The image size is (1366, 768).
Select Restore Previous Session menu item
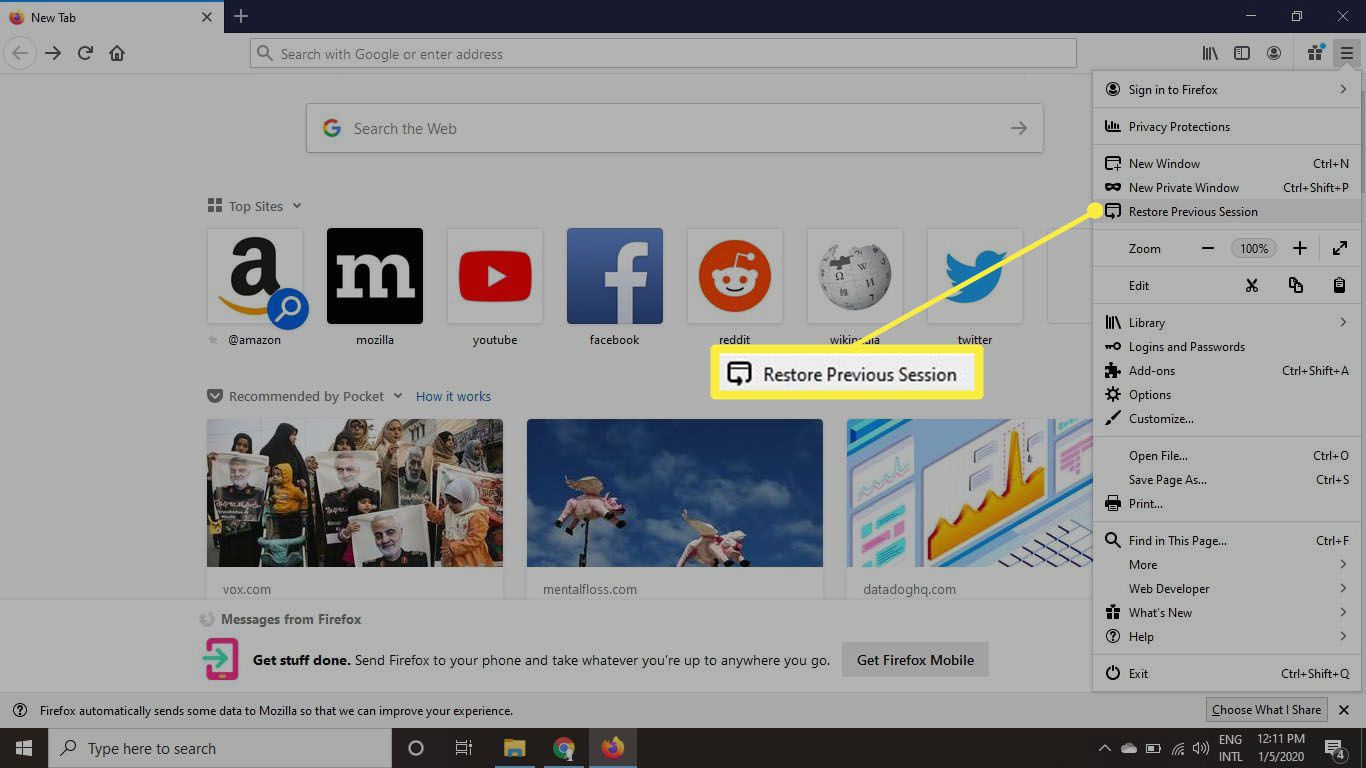tap(1227, 211)
